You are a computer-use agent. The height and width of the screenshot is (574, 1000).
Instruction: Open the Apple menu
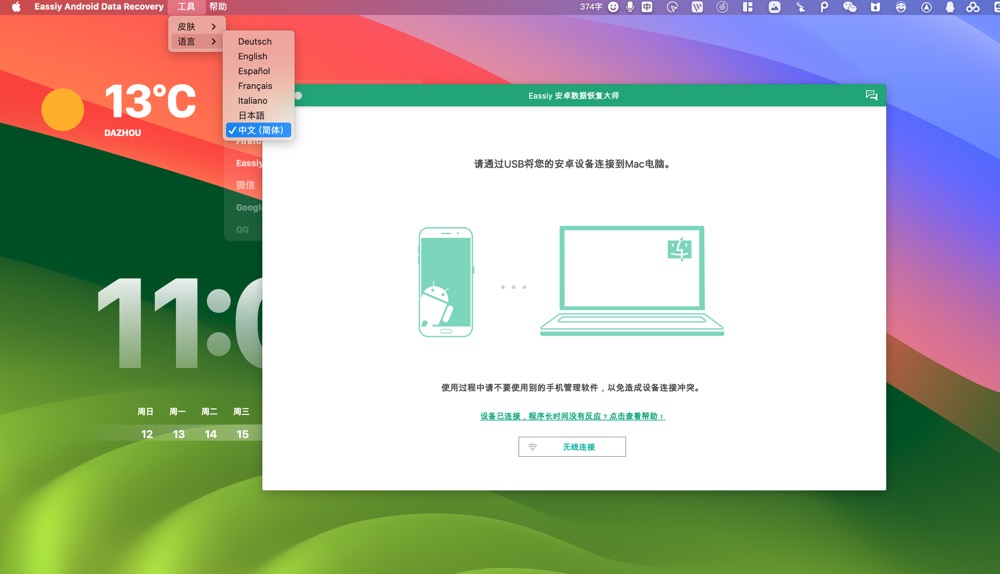[x=16, y=7]
